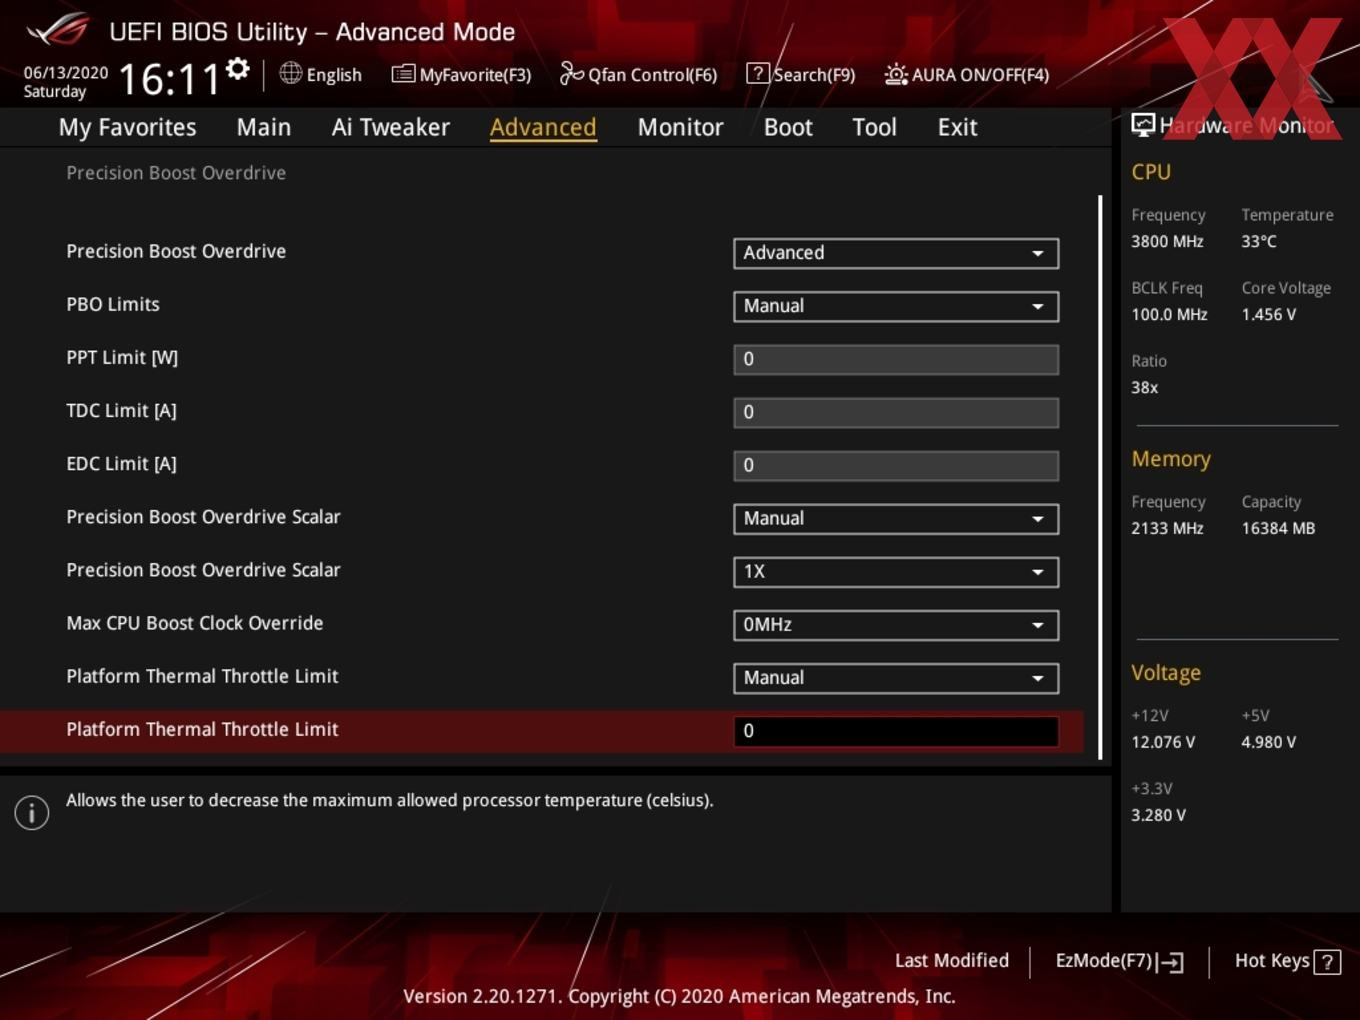Open the Hot Keys question mark box
Screen dimensions: 1360x1020
click(1327, 962)
